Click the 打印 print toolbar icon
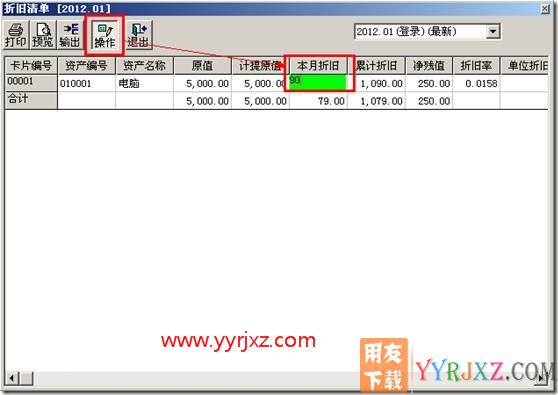Image resolution: width=558 pixels, height=395 pixels. 16,35
